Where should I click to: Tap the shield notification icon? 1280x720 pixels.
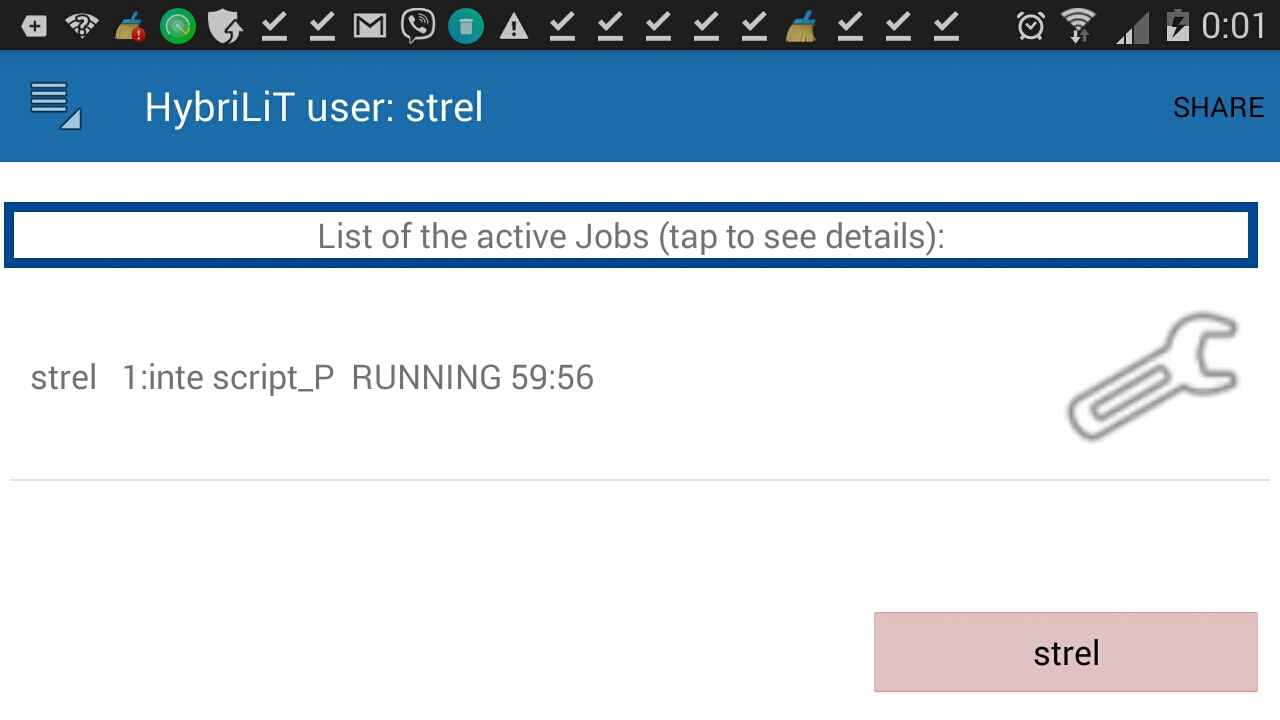pyautogui.click(x=226, y=26)
